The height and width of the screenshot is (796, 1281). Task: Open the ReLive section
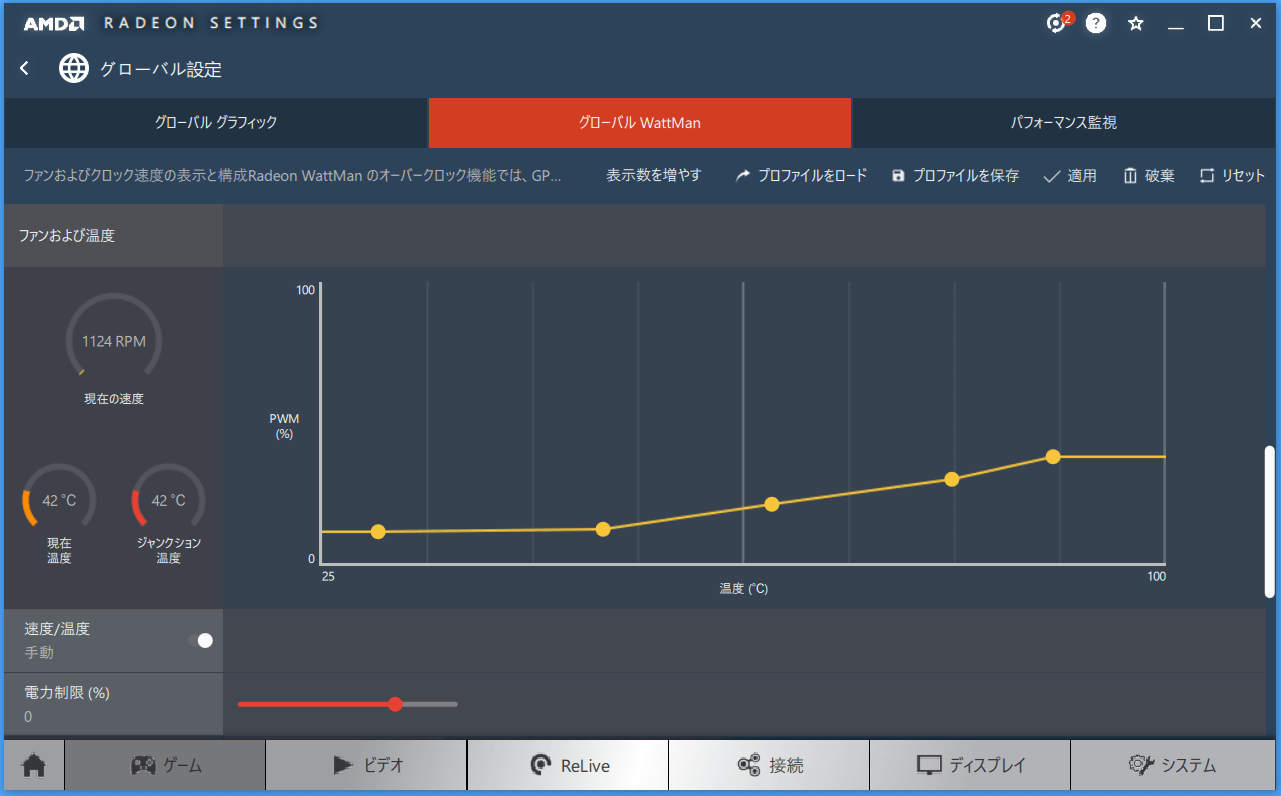(x=568, y=766)
